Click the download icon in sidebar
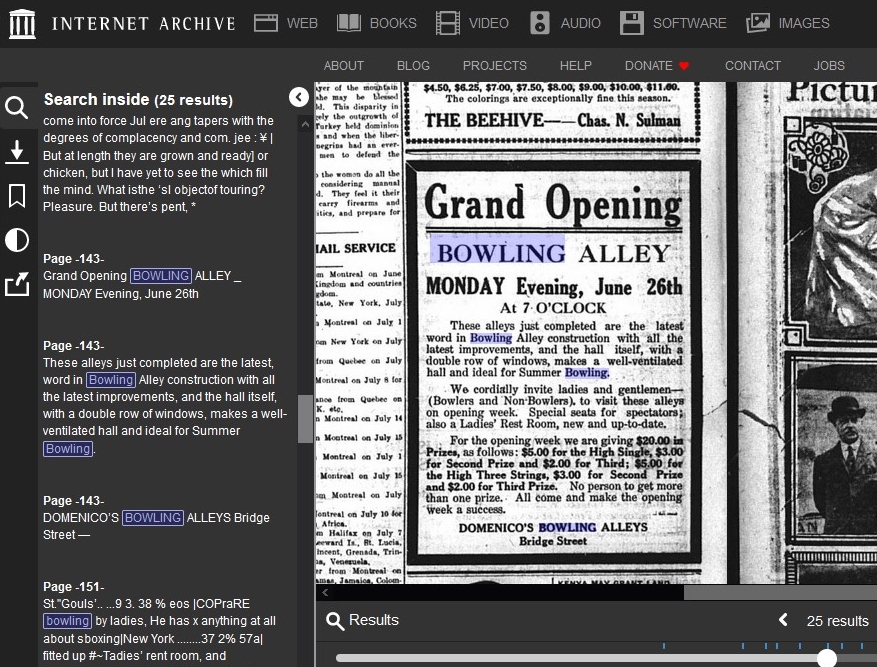This screenshot has height=667, width=877. 17,151
